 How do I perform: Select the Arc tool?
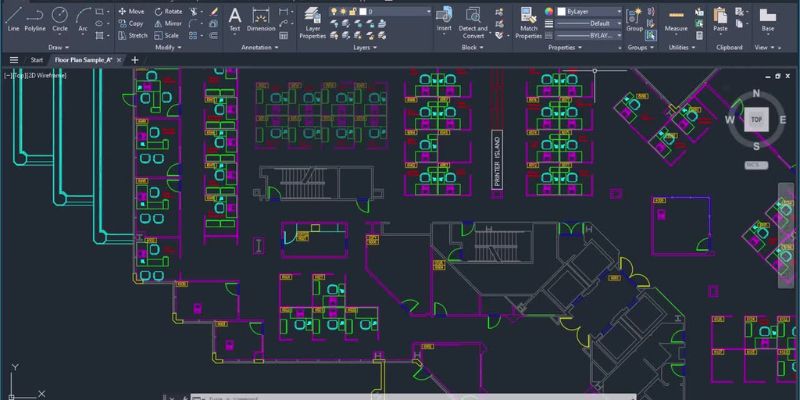(83, 20)
